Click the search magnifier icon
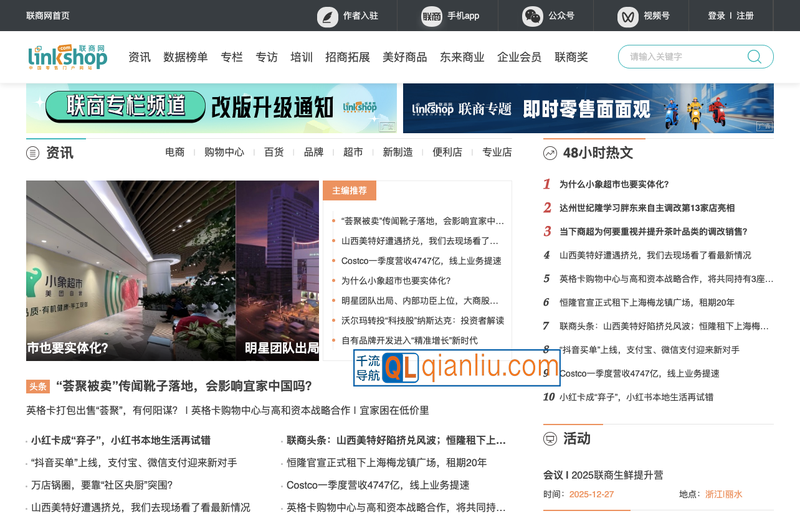This screenshot has width=800, height=516. point(754,56)
